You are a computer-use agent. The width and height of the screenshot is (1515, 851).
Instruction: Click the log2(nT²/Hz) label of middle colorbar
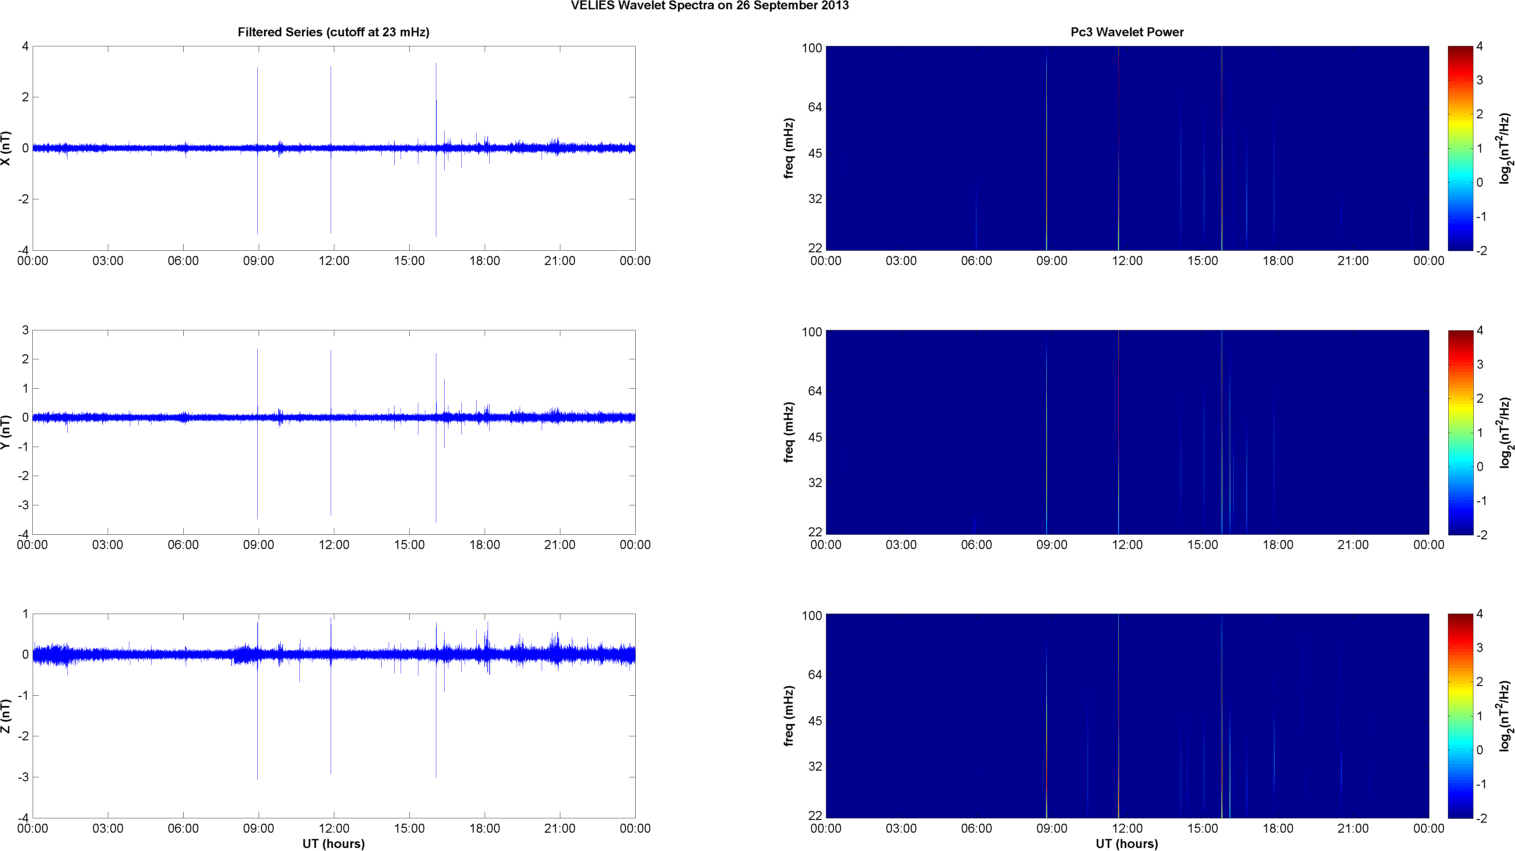1505,432
